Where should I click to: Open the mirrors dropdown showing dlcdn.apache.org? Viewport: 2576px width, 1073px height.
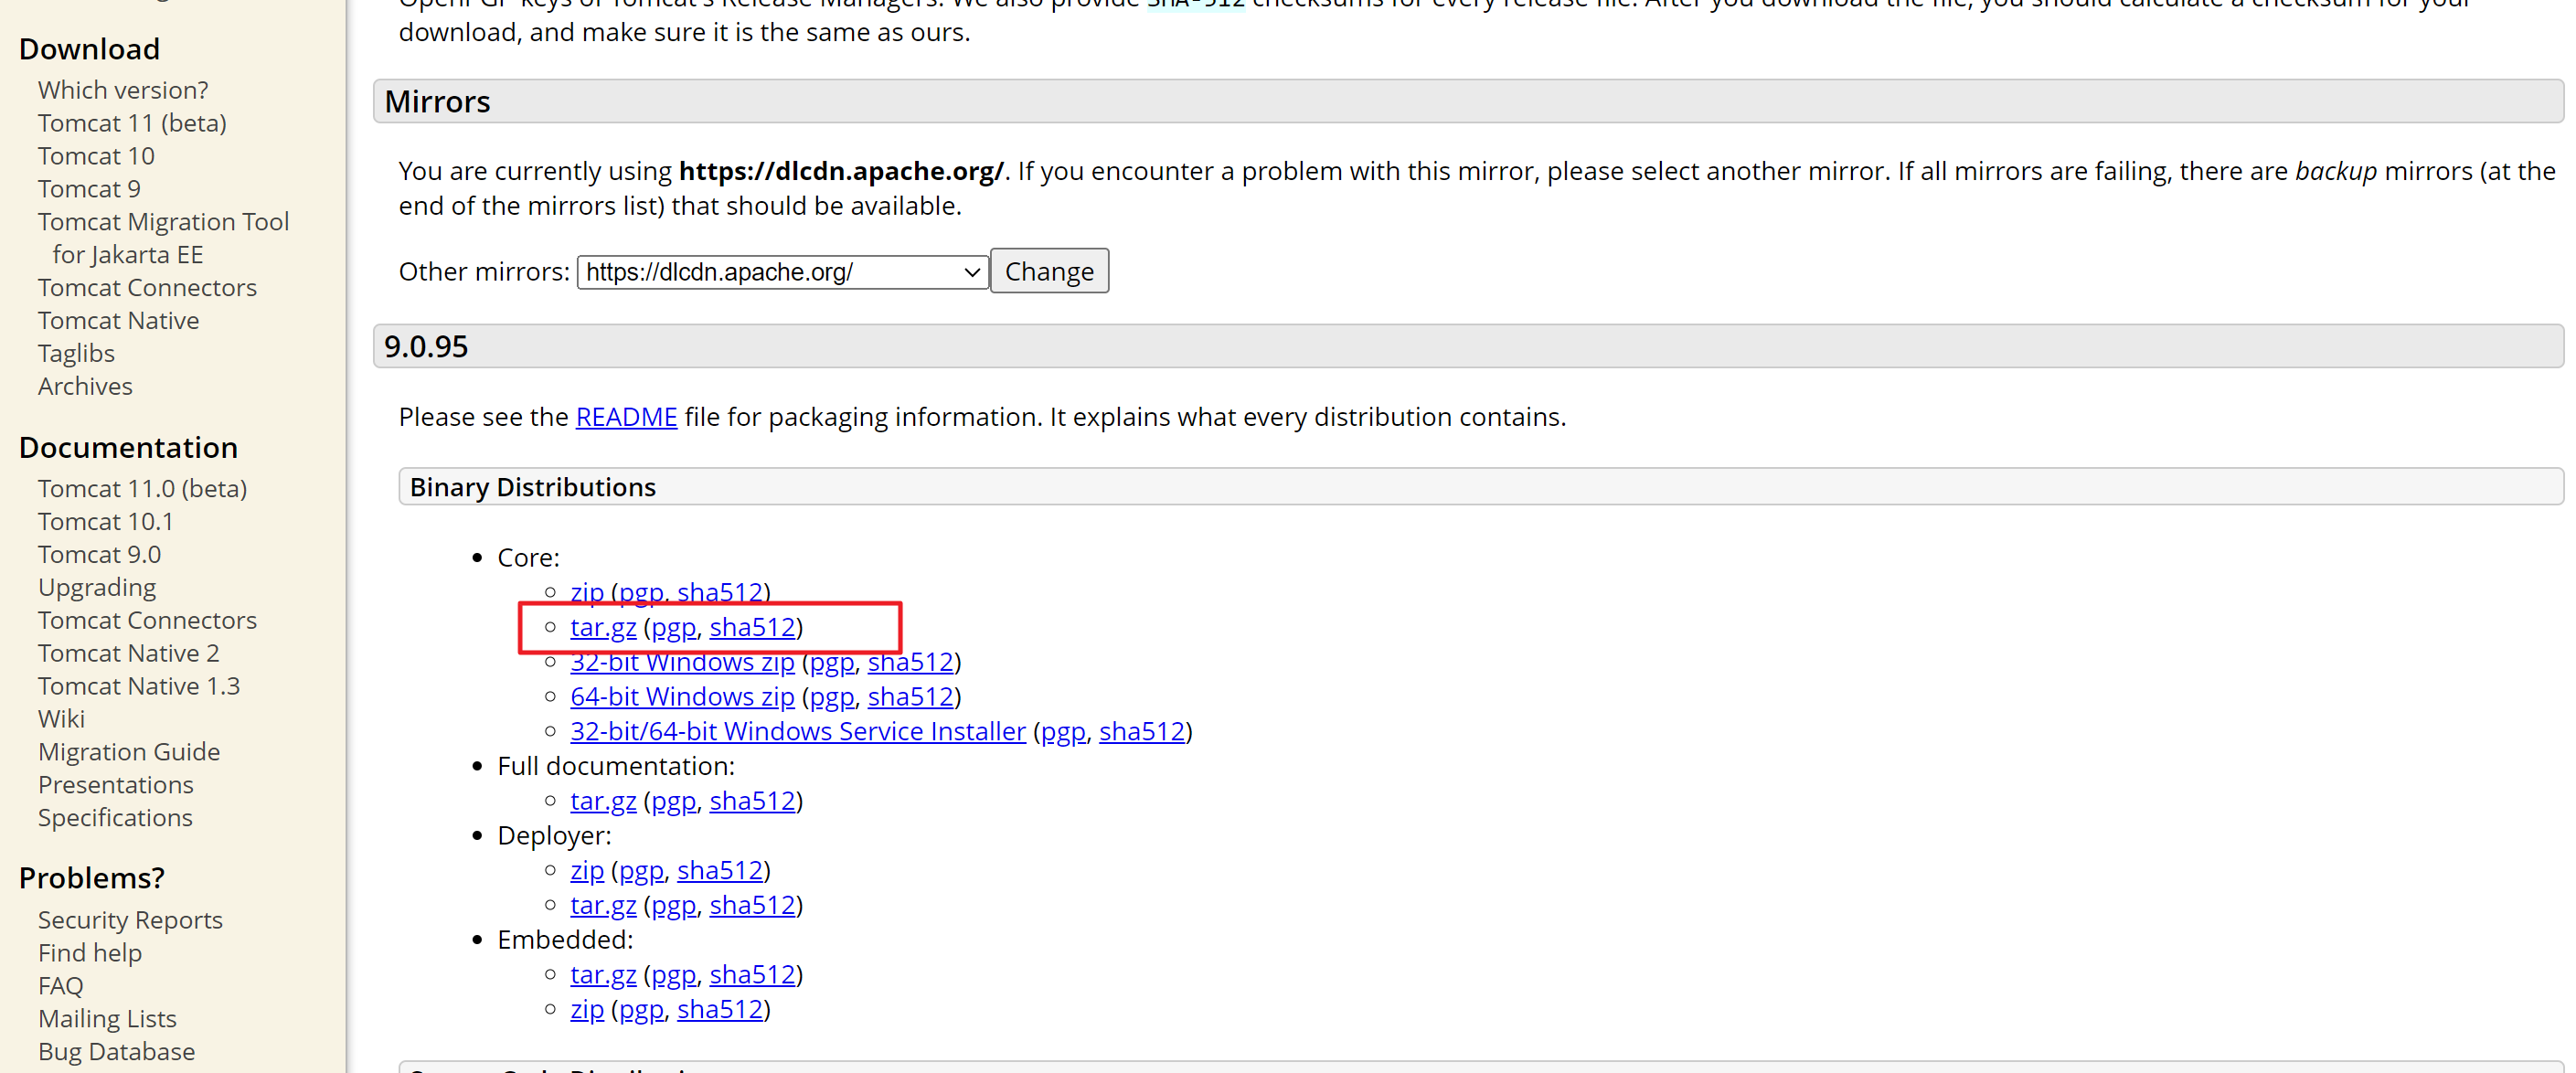point(781,272)
